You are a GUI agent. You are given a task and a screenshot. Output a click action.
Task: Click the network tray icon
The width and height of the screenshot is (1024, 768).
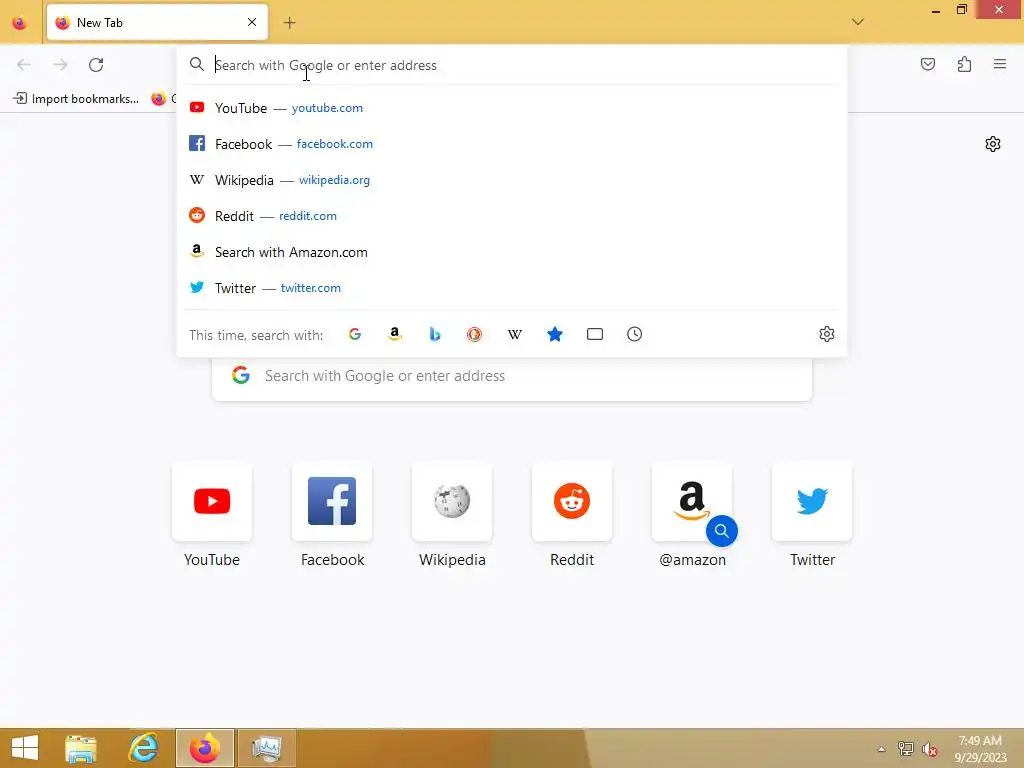906,749
